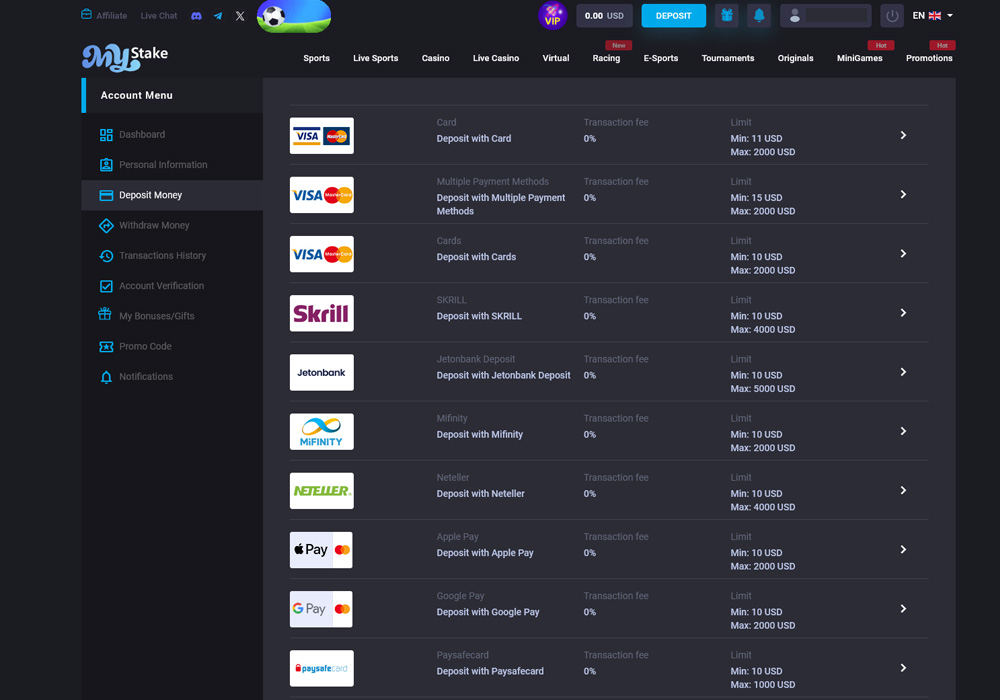Open the EN language dropdown
The height and width of the screenshot is (700, 1000).
pos(932,16)
